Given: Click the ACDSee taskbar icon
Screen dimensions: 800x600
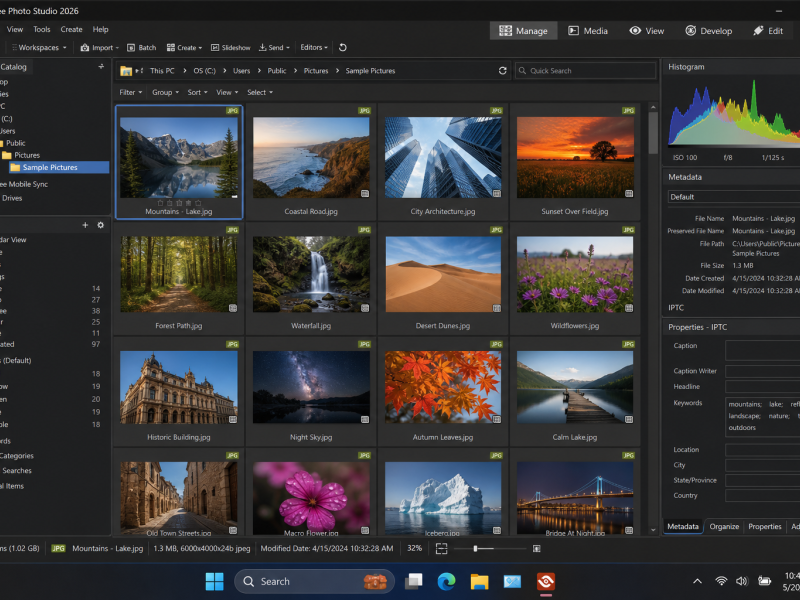Looking at the screenshot, I should point(545,582).
